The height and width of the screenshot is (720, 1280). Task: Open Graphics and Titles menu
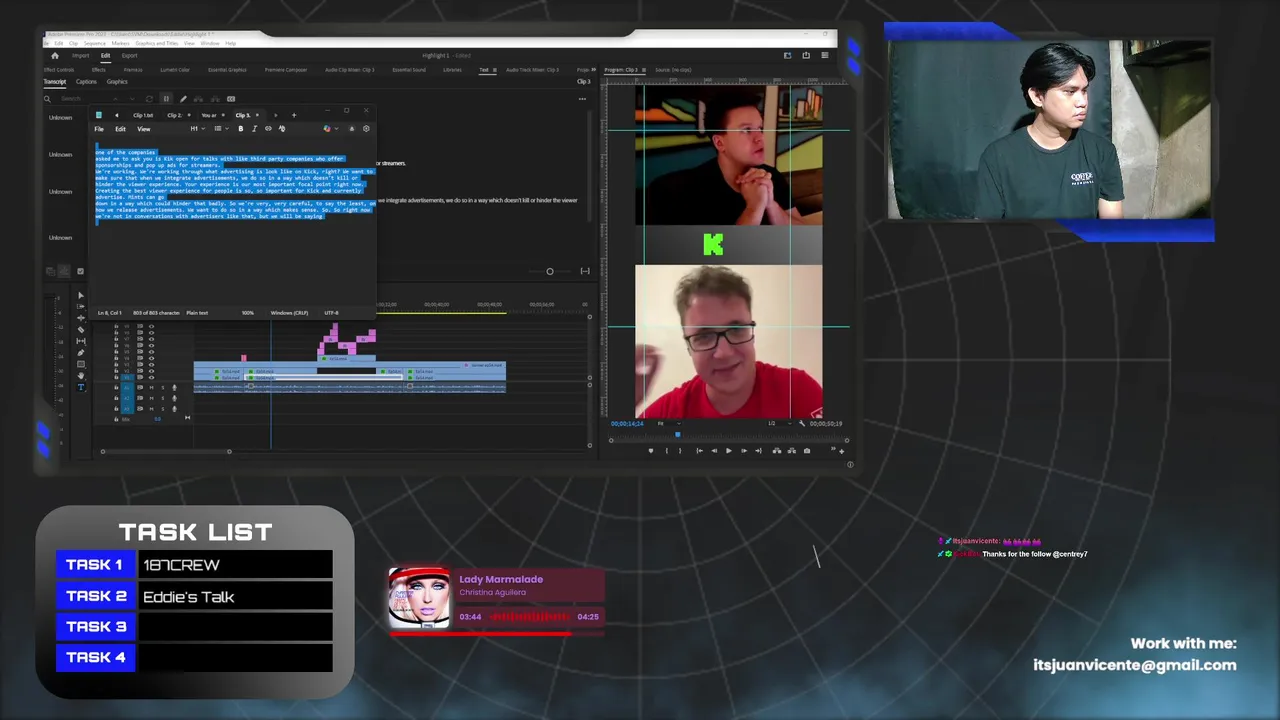pos(157,43)
